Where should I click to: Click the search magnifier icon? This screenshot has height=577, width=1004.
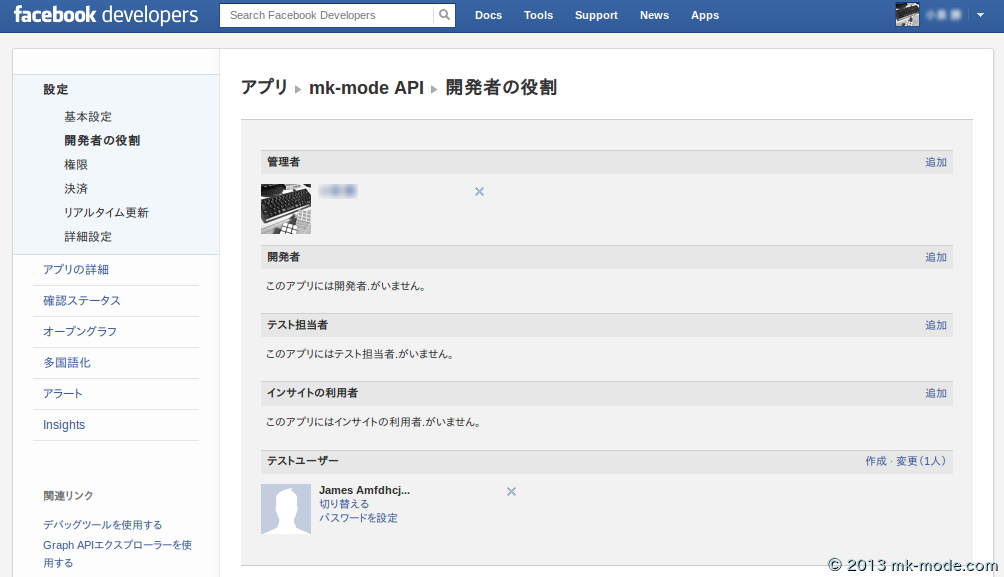[x=444, y=15]
